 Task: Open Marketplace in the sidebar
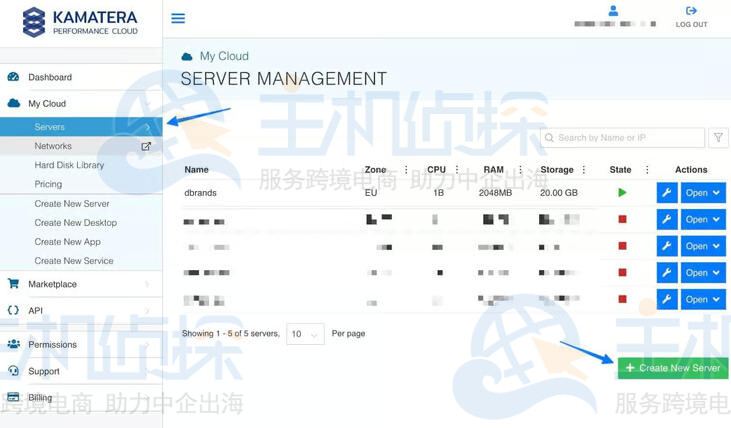(x=52, y=284)
